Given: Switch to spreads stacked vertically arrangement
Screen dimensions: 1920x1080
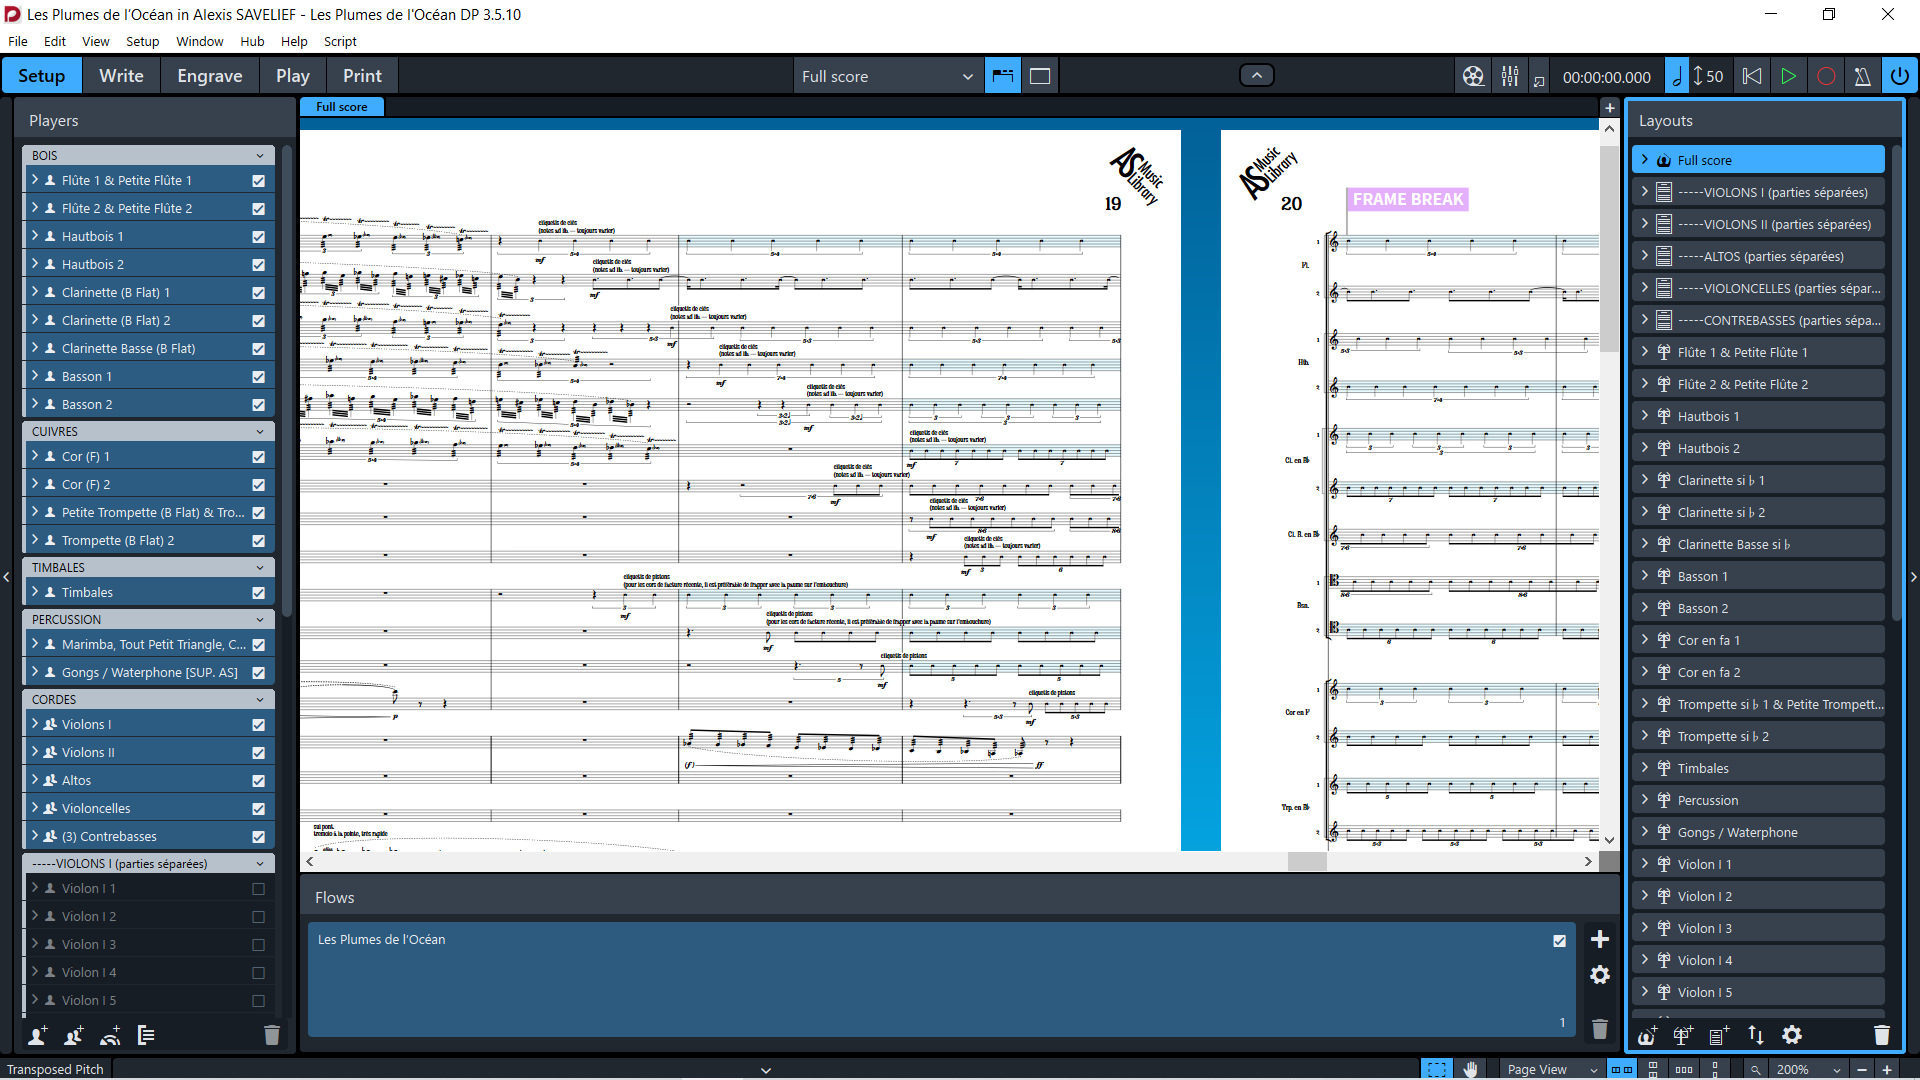Looking at the screenshot, I should coord(1653,1069).
